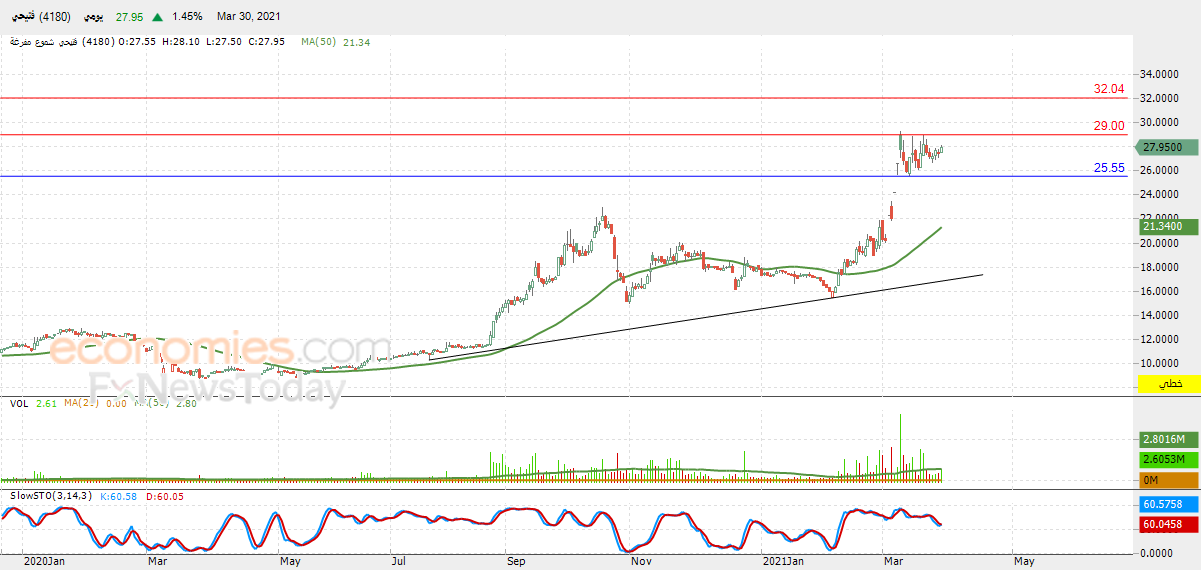Click the VOL indicator label

tap(18, 403)
